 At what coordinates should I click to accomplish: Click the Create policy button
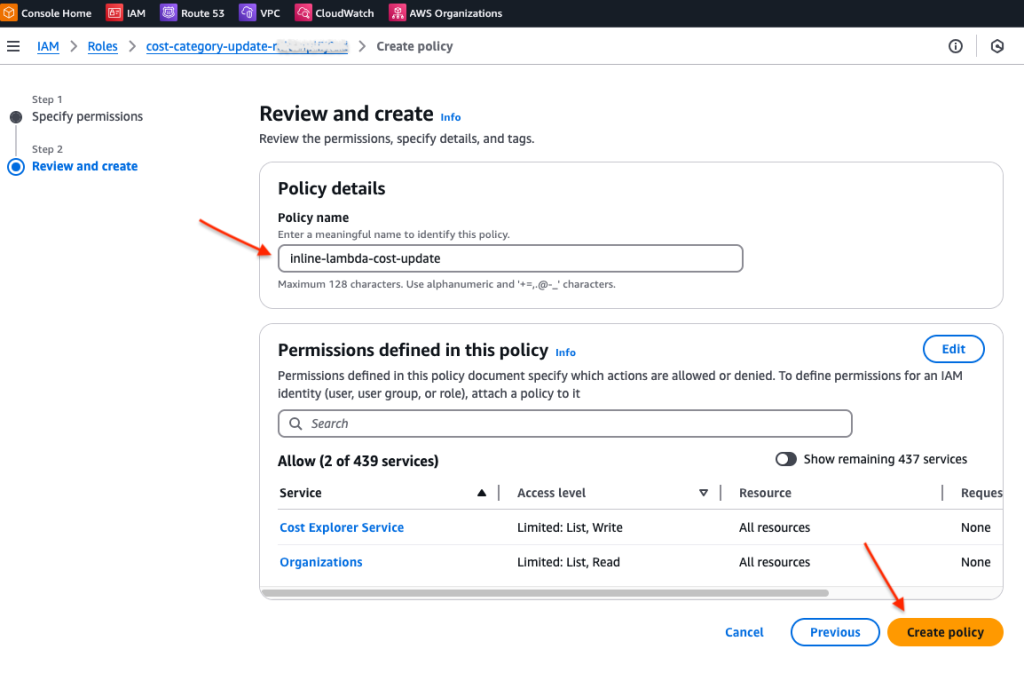point(944,632)
